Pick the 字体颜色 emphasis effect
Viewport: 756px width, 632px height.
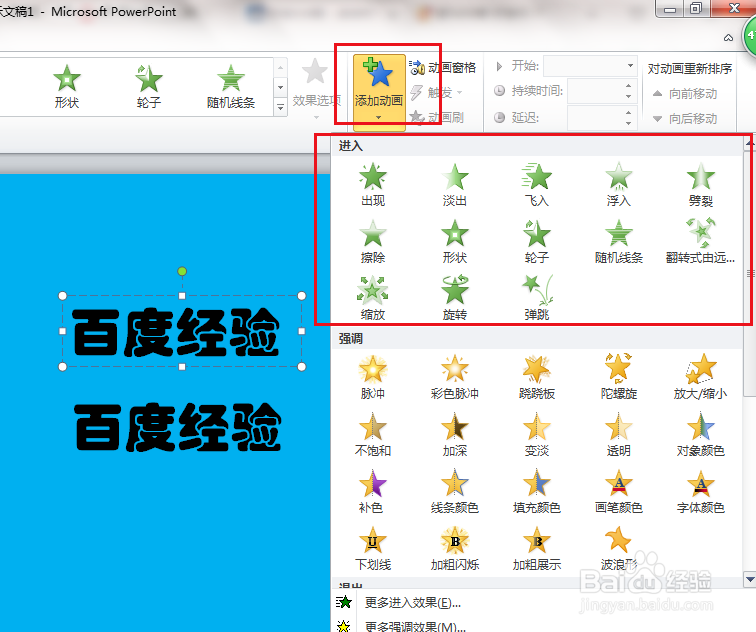click(x=701, y=491)
